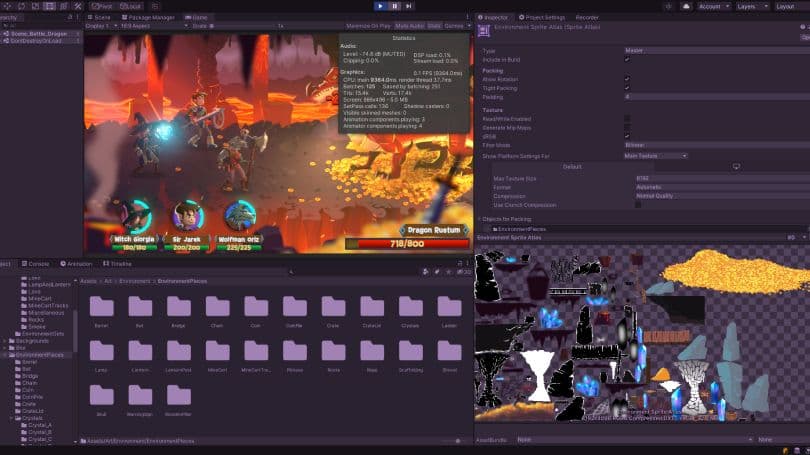Open the Account dropdown
This screenshot has width=810, height=455.
713,7
